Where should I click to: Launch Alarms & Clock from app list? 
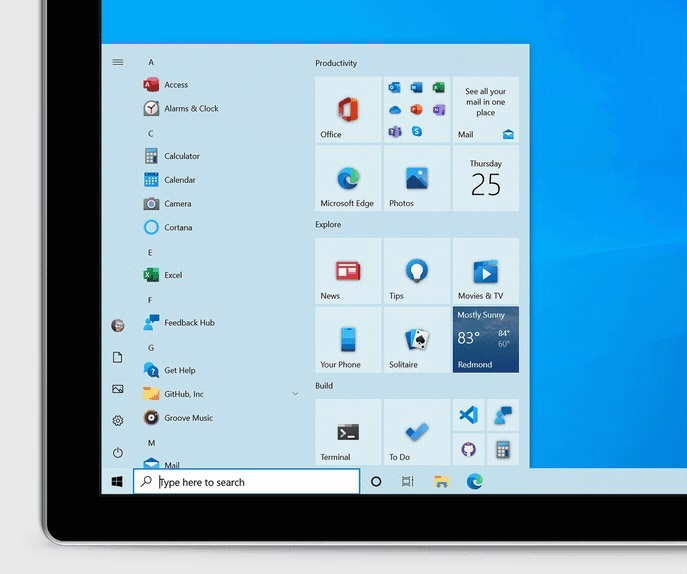pyautogui.click(x=181, y=108)
